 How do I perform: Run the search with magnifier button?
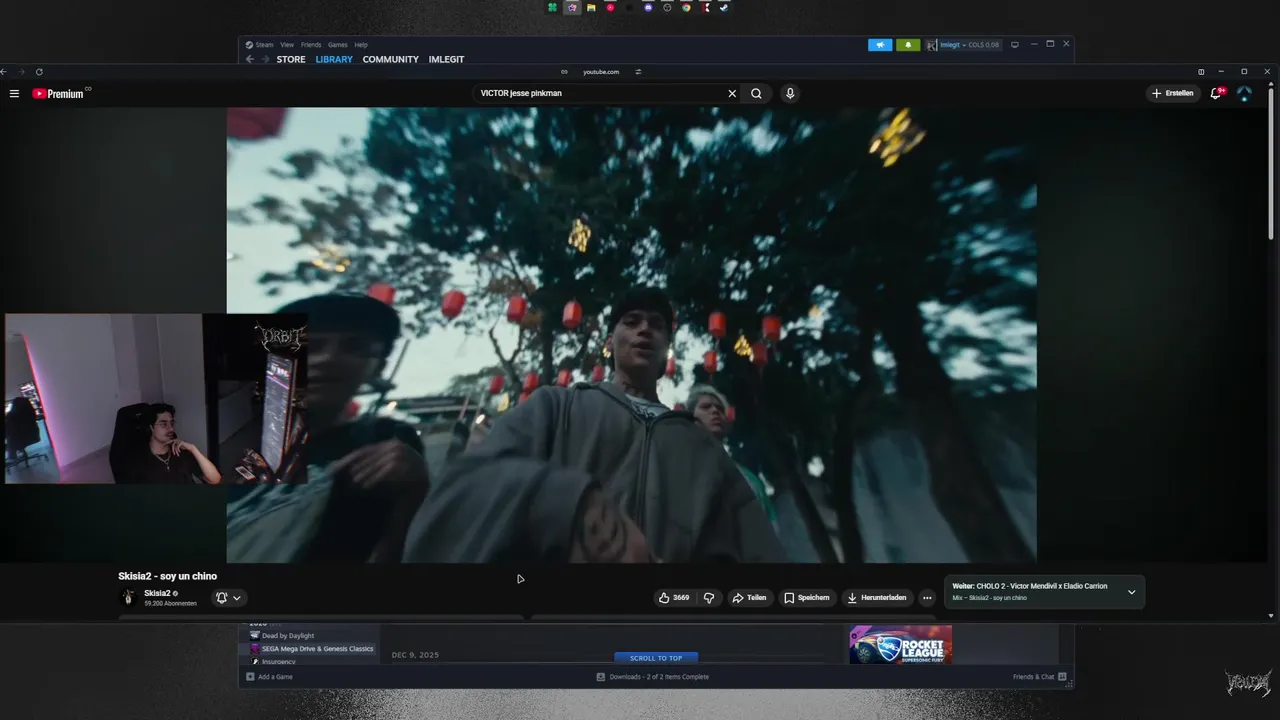(x=756, y=93)
